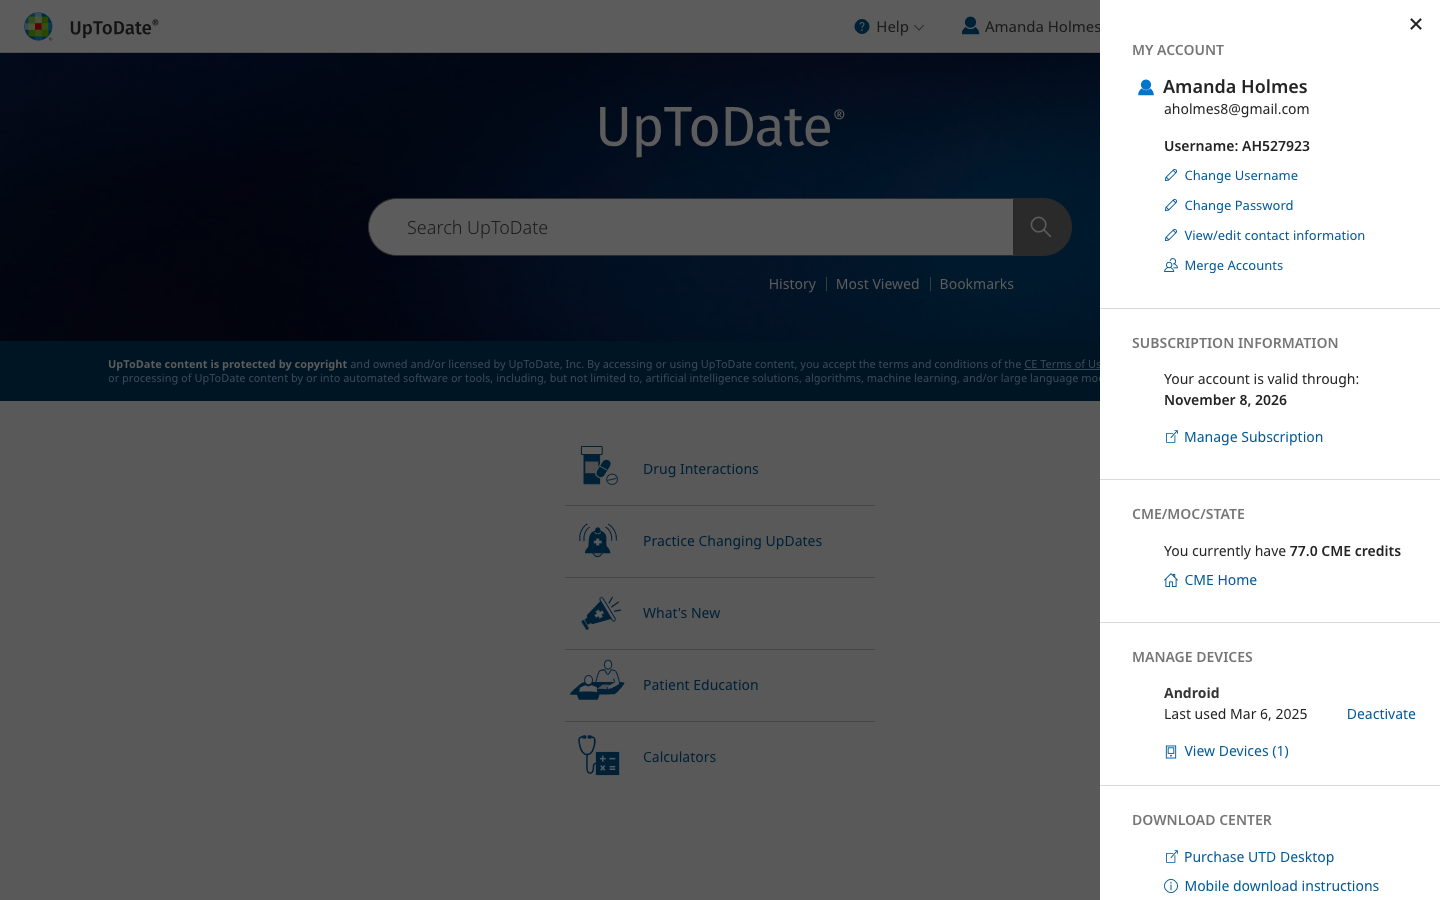This screenshot has width=1440, height=900.
Task: Click the text Username: AH527923
Action: coord(1236,146)
